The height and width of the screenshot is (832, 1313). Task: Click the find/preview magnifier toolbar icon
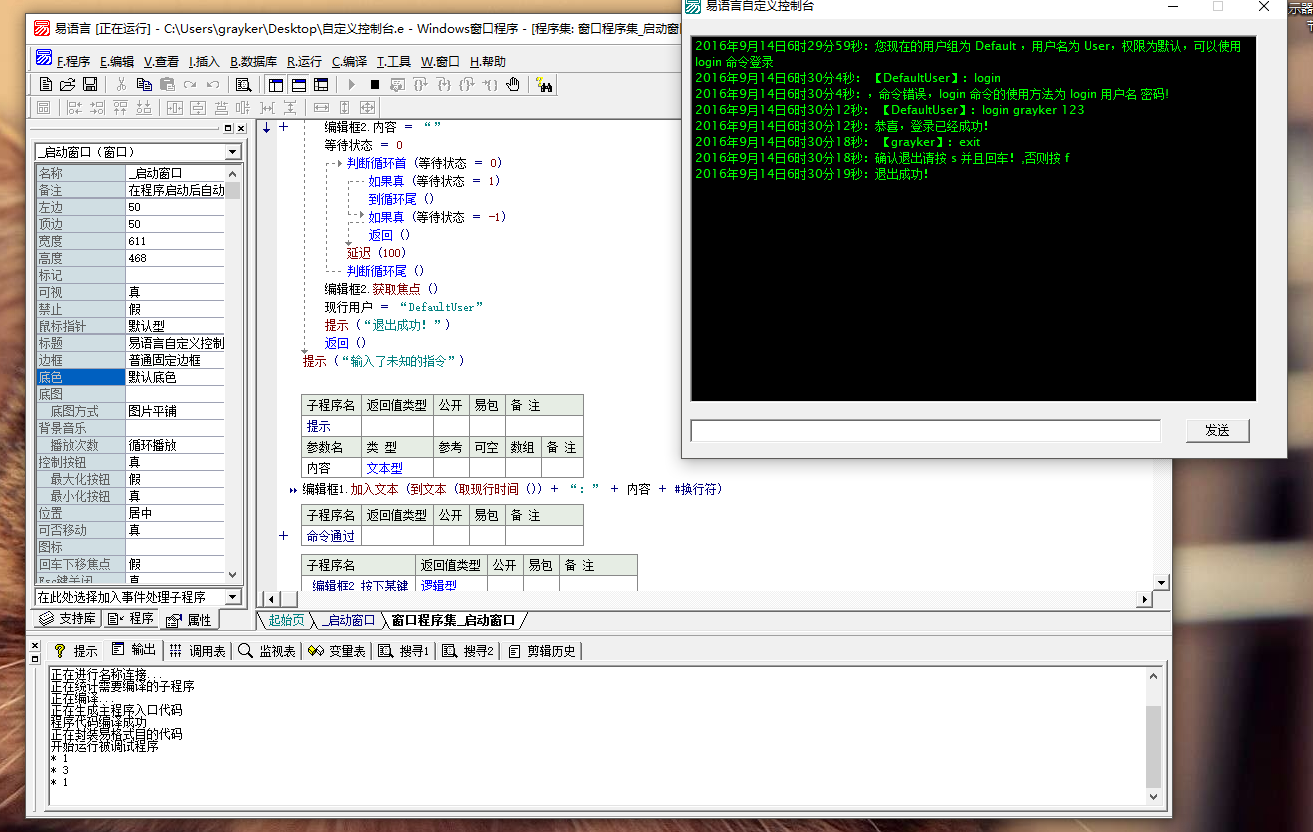click(243, 85)
